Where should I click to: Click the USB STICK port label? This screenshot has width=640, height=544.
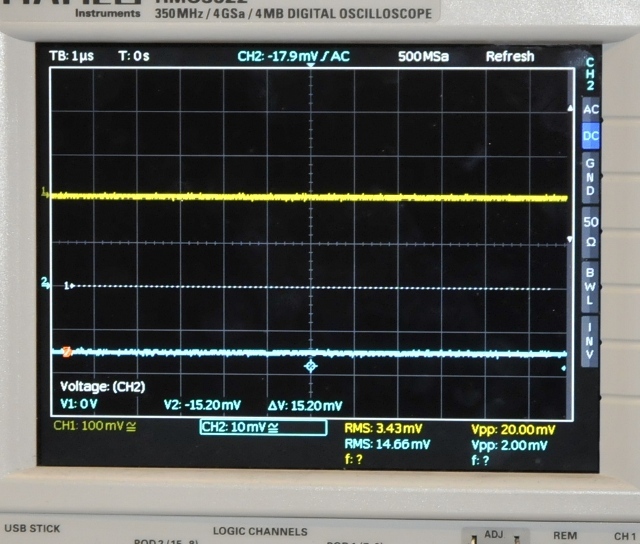[32, 528]
